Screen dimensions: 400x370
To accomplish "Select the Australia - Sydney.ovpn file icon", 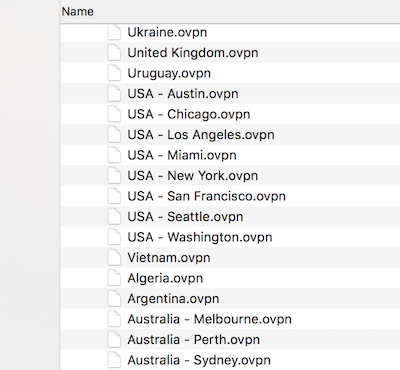I will tap(114, 360).
